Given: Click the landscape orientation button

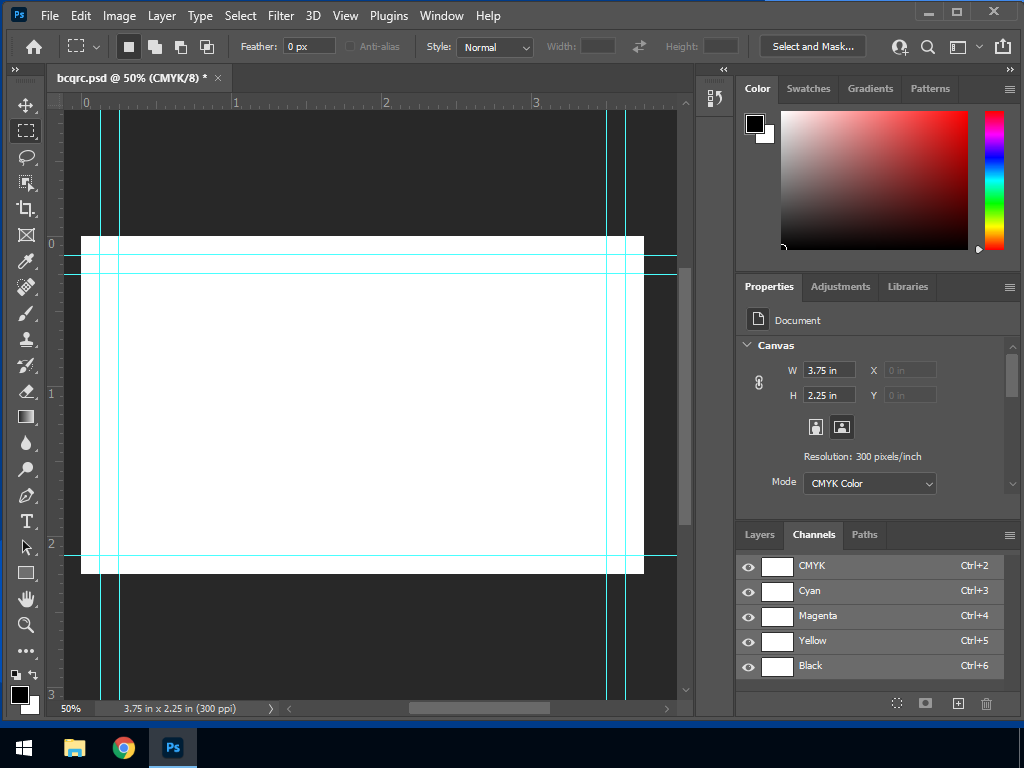Looking at the screenshot, I should (842, 427).
